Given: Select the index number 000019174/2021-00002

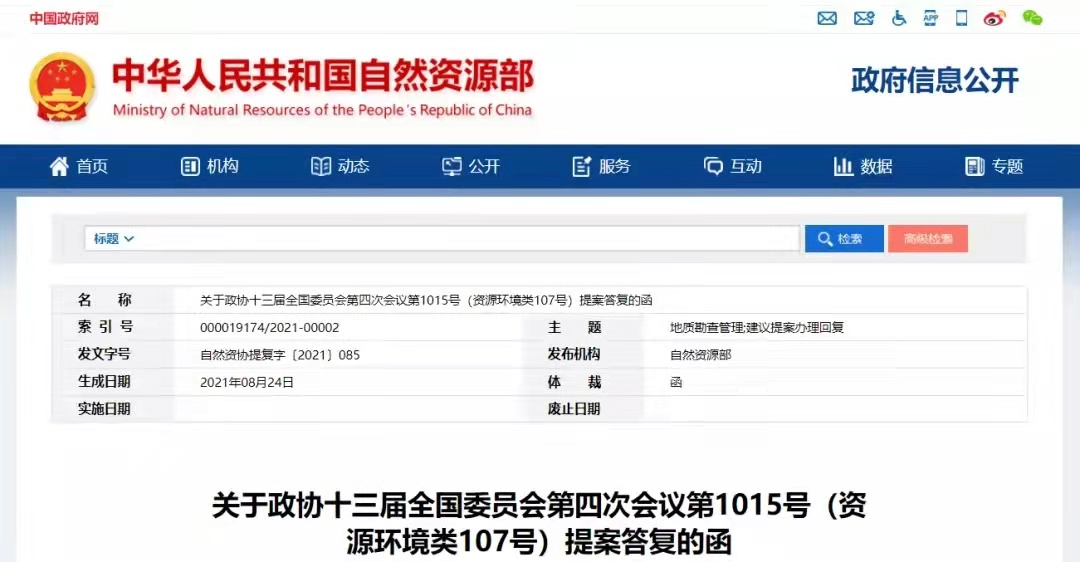Looking at the screenshot, I should click(269, 328).
